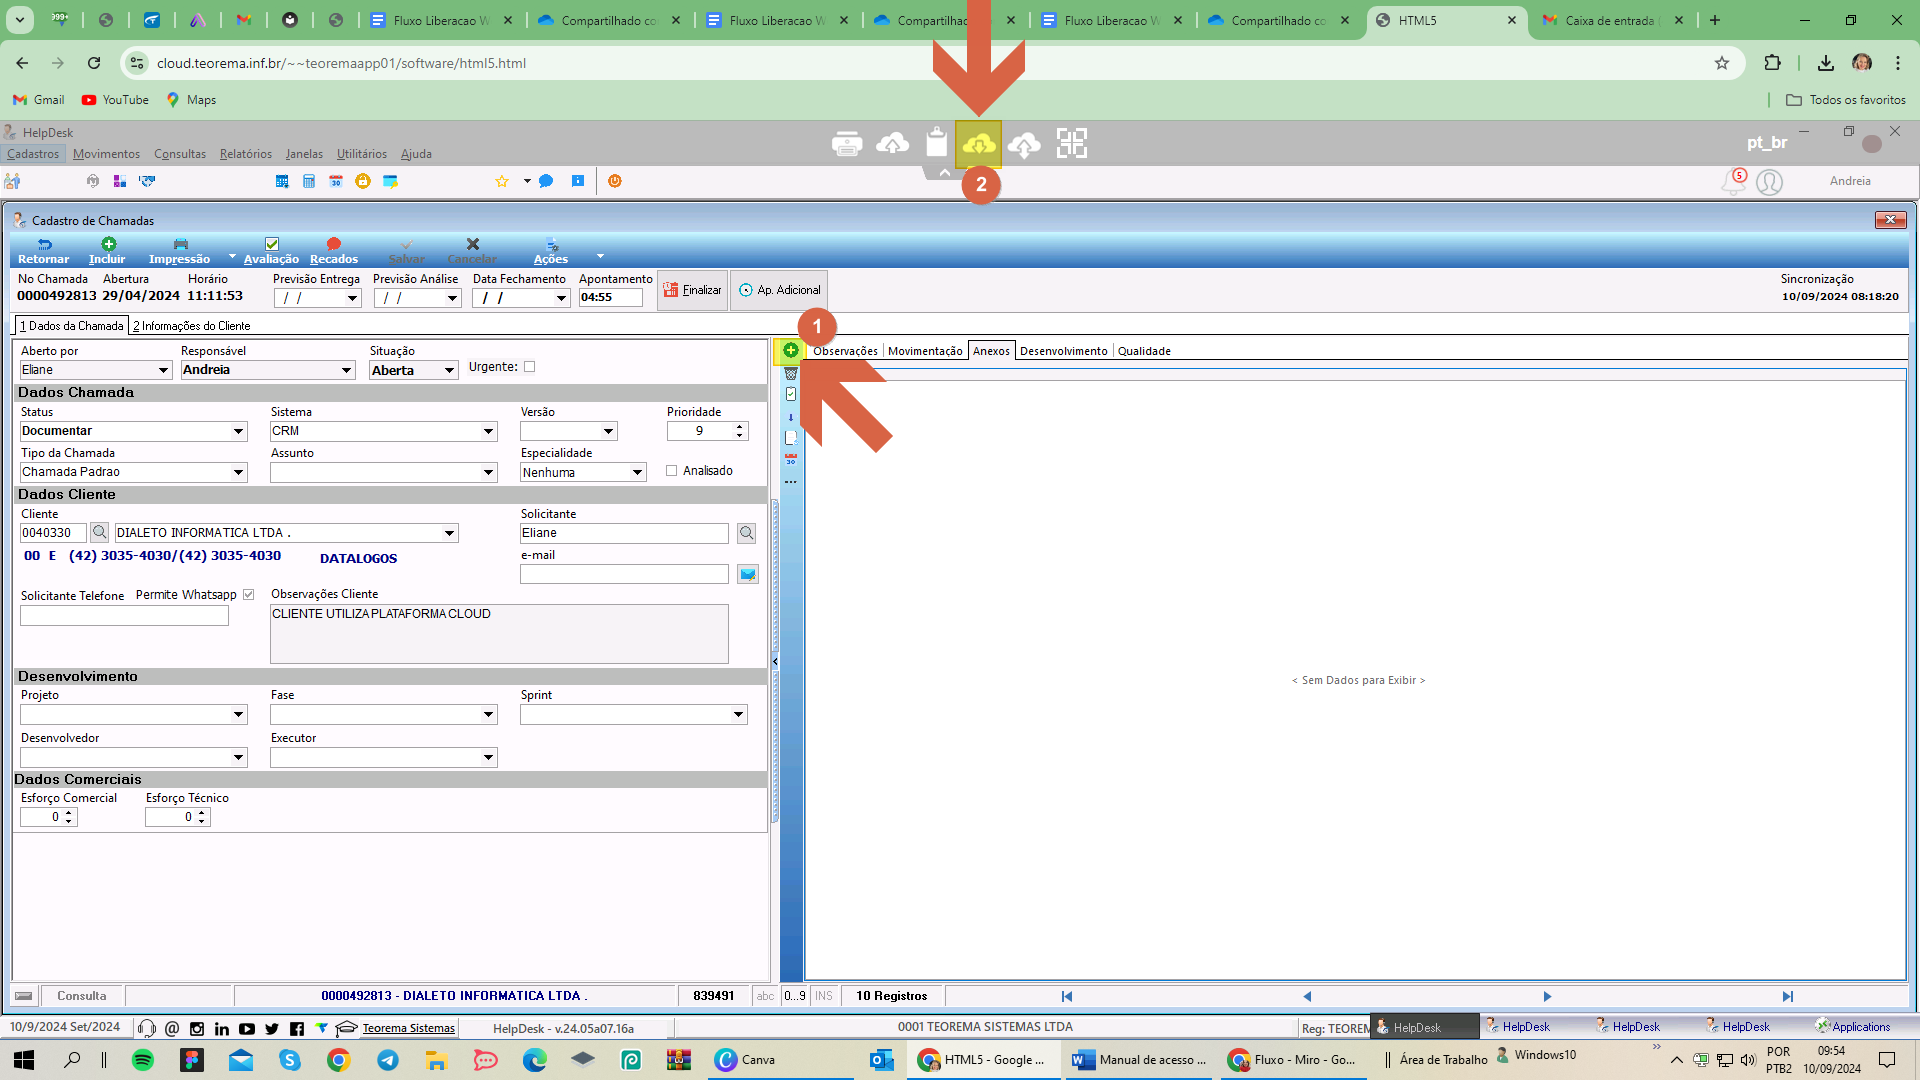This screenshot has height=1080, width=1920.
Task: Toggle the Analisado checkbox
Action: 671,471
